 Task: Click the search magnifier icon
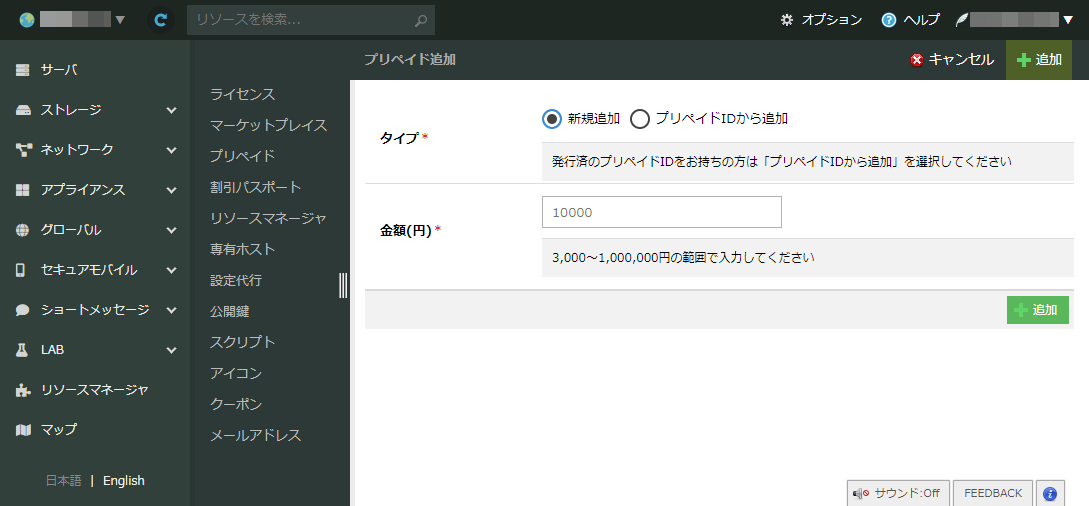click(x=422, y=20)
